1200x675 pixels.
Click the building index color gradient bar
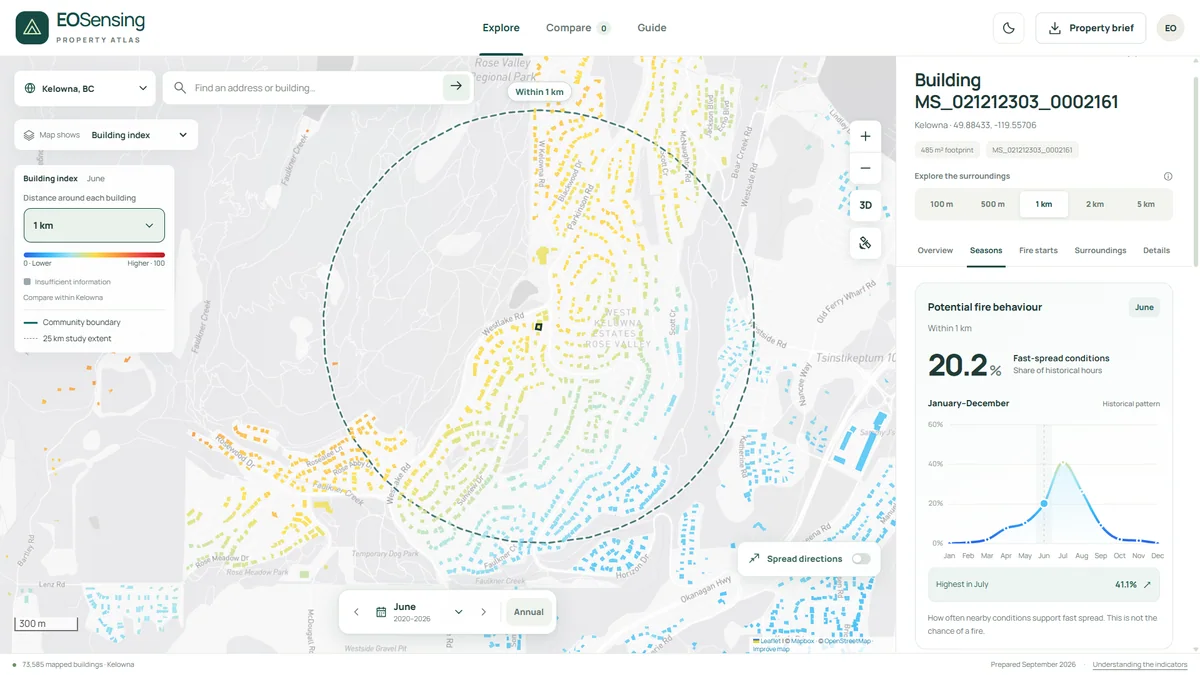tap(94, 255)
